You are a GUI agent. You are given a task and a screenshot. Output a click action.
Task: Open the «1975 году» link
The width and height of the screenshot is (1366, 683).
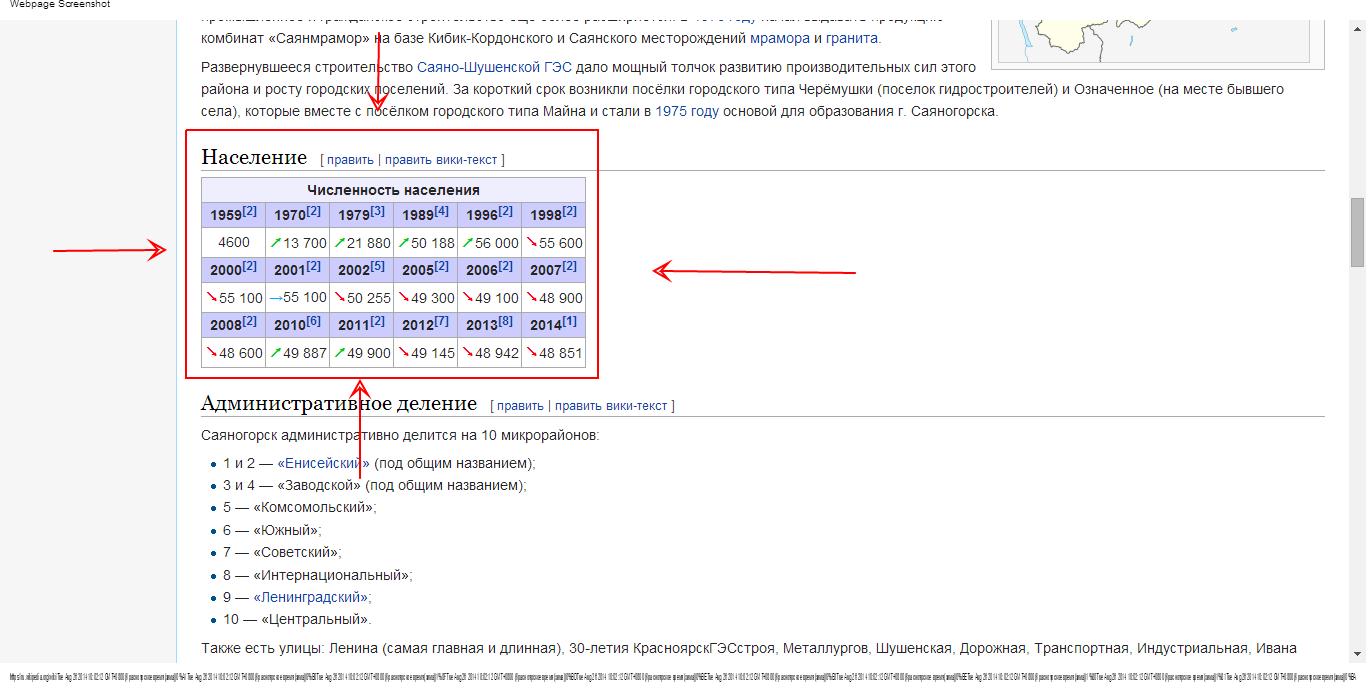point(687,112)
